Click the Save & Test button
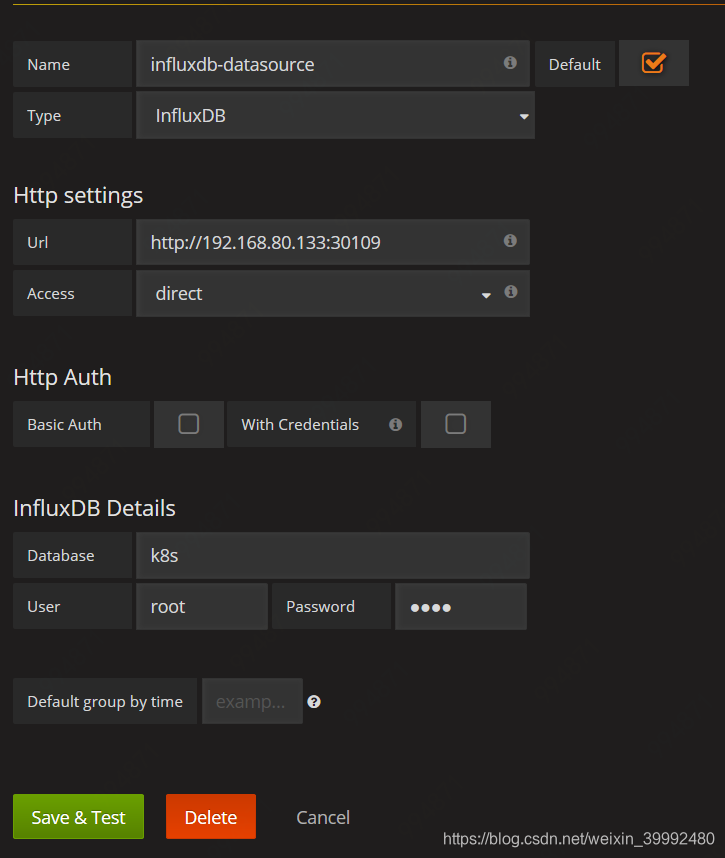This screenshot has height=858, width=725. [x=78, y=816]
